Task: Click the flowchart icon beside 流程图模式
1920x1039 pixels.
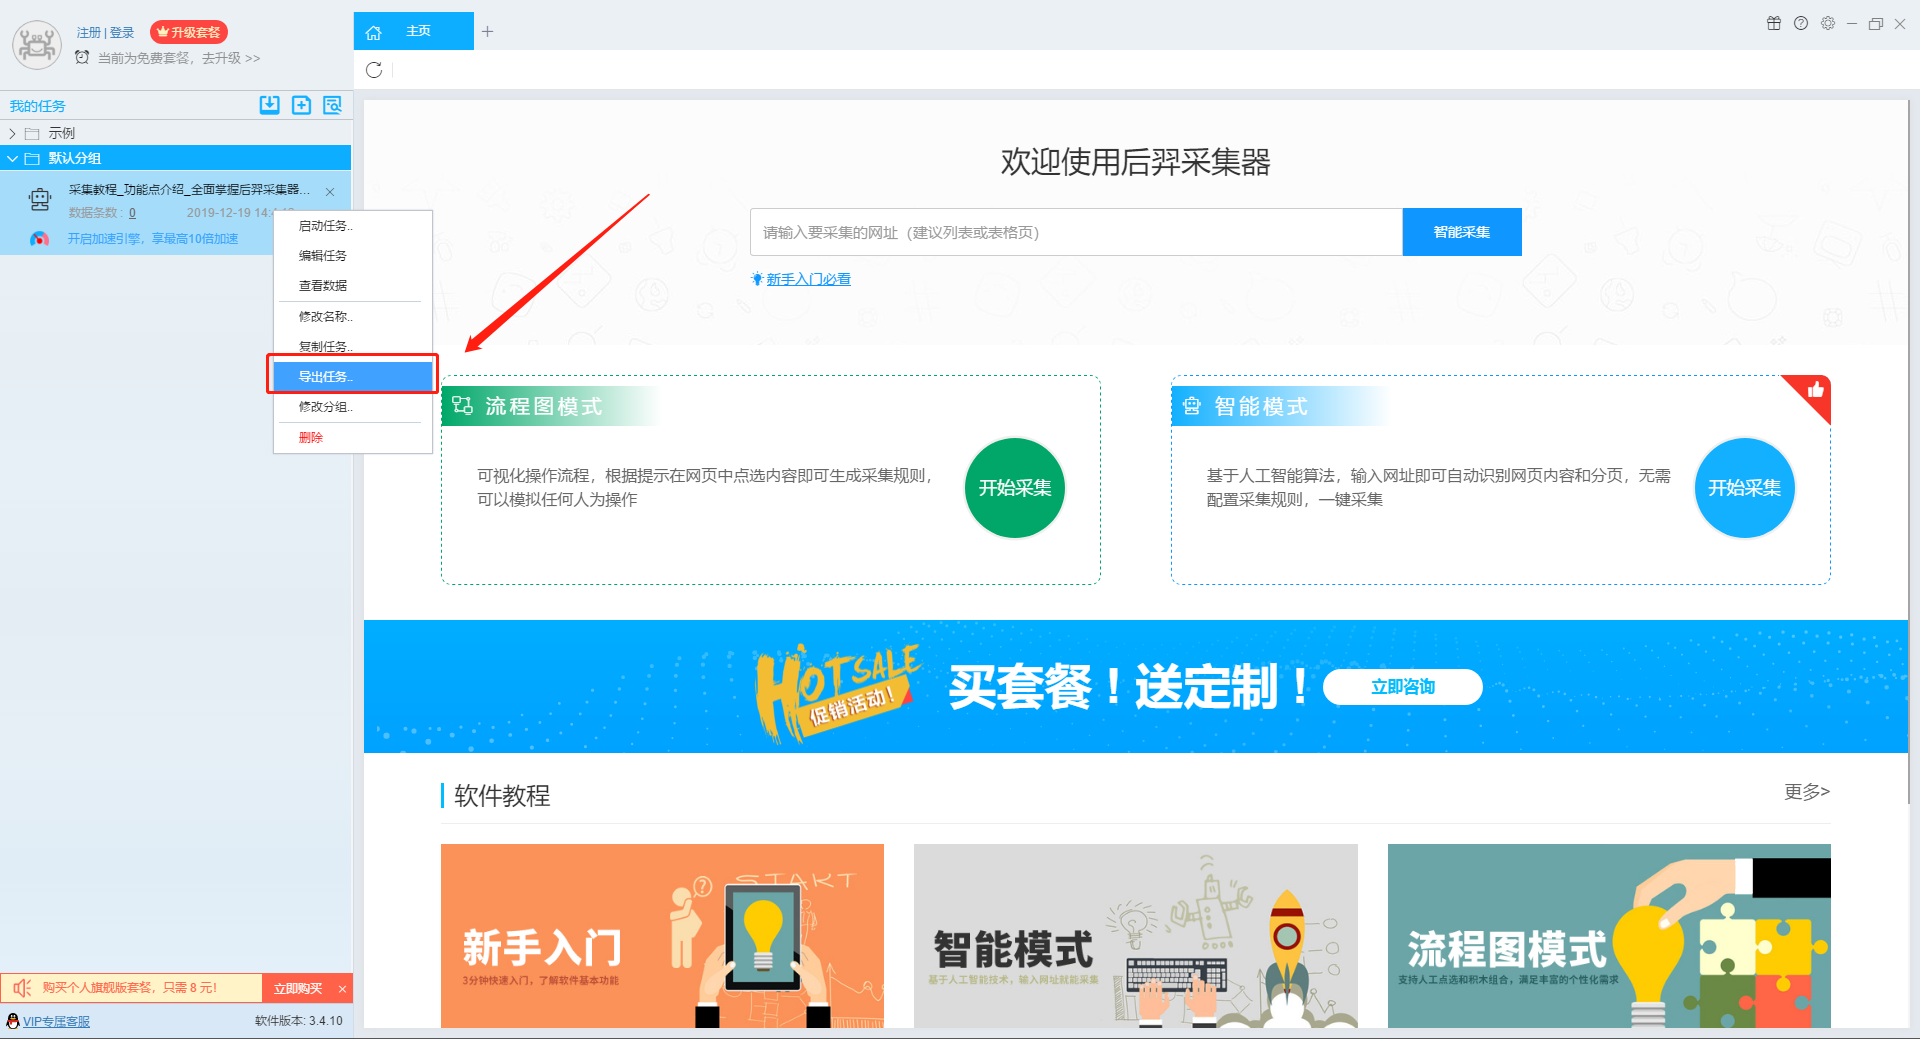Action: pos(462,405)
